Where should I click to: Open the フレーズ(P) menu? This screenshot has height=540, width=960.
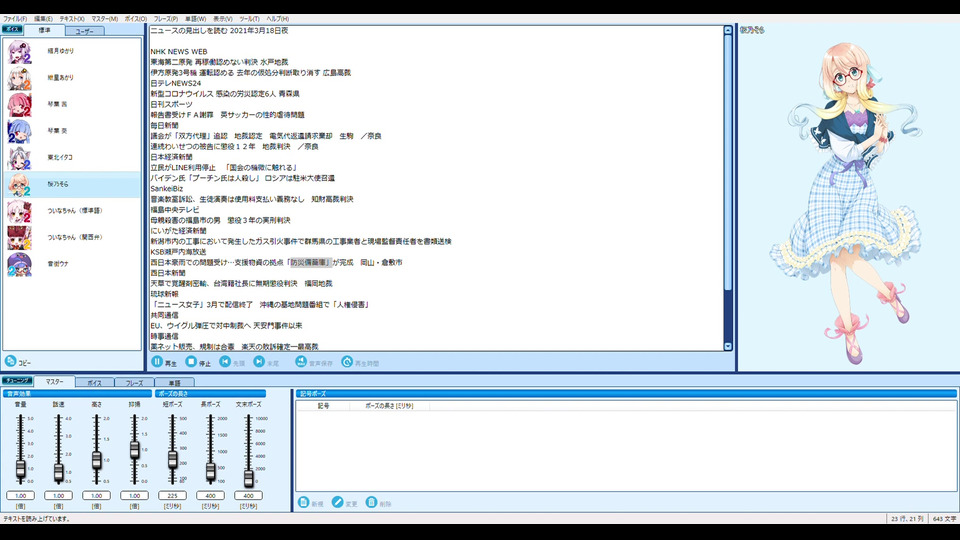click(166, 19)
